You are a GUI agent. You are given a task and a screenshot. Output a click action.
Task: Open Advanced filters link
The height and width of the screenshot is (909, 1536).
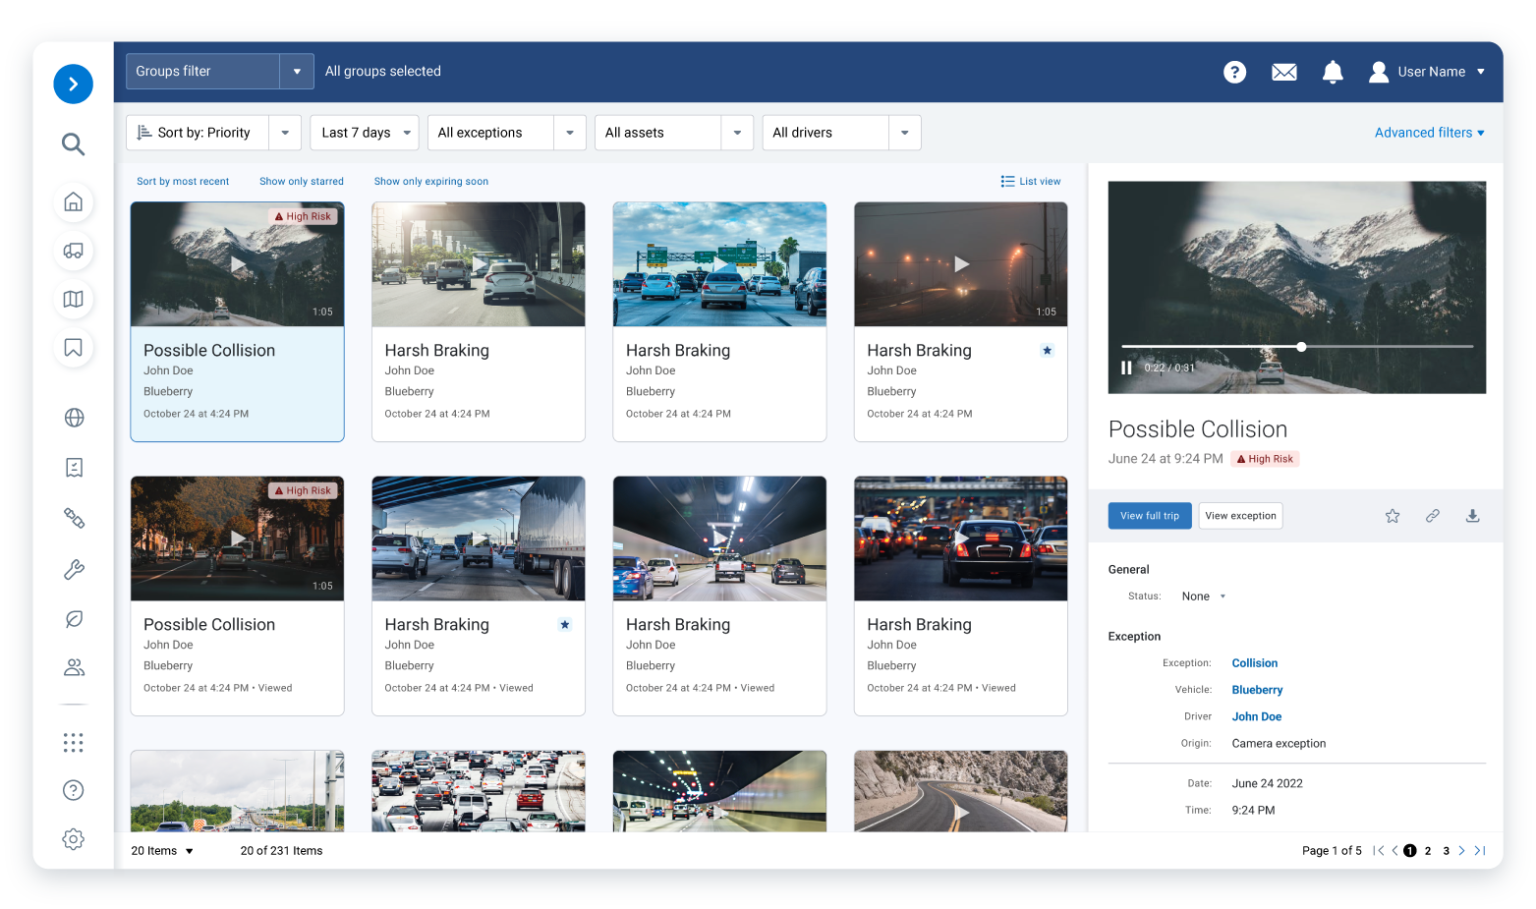1428,133
